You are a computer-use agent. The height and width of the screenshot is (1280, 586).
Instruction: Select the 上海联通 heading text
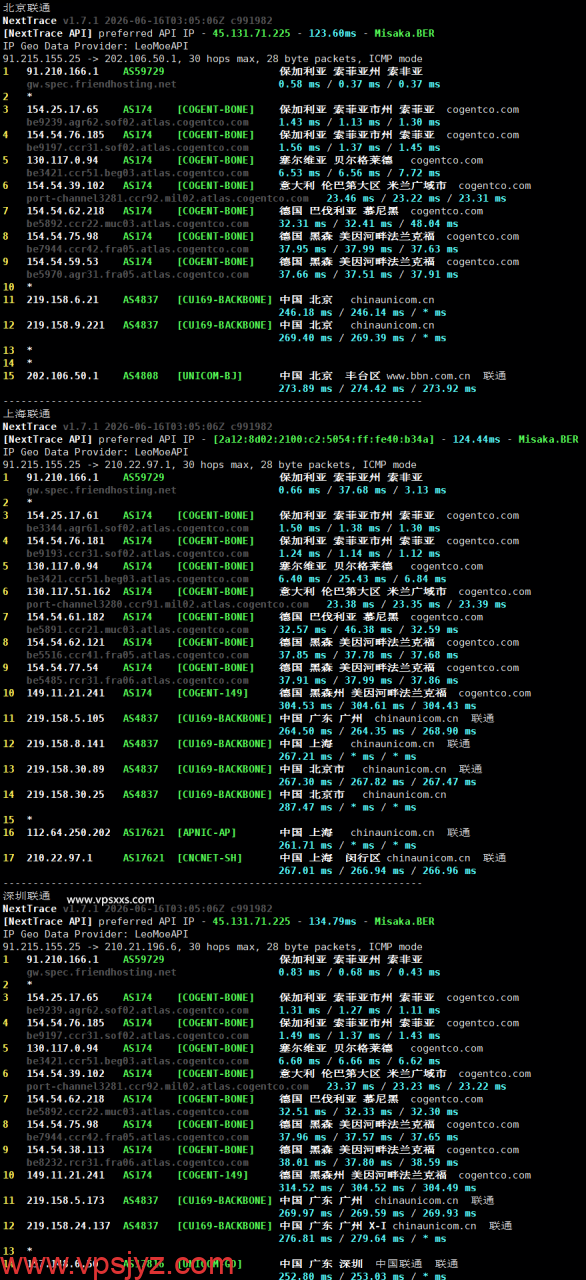click(x=27, y=413)
